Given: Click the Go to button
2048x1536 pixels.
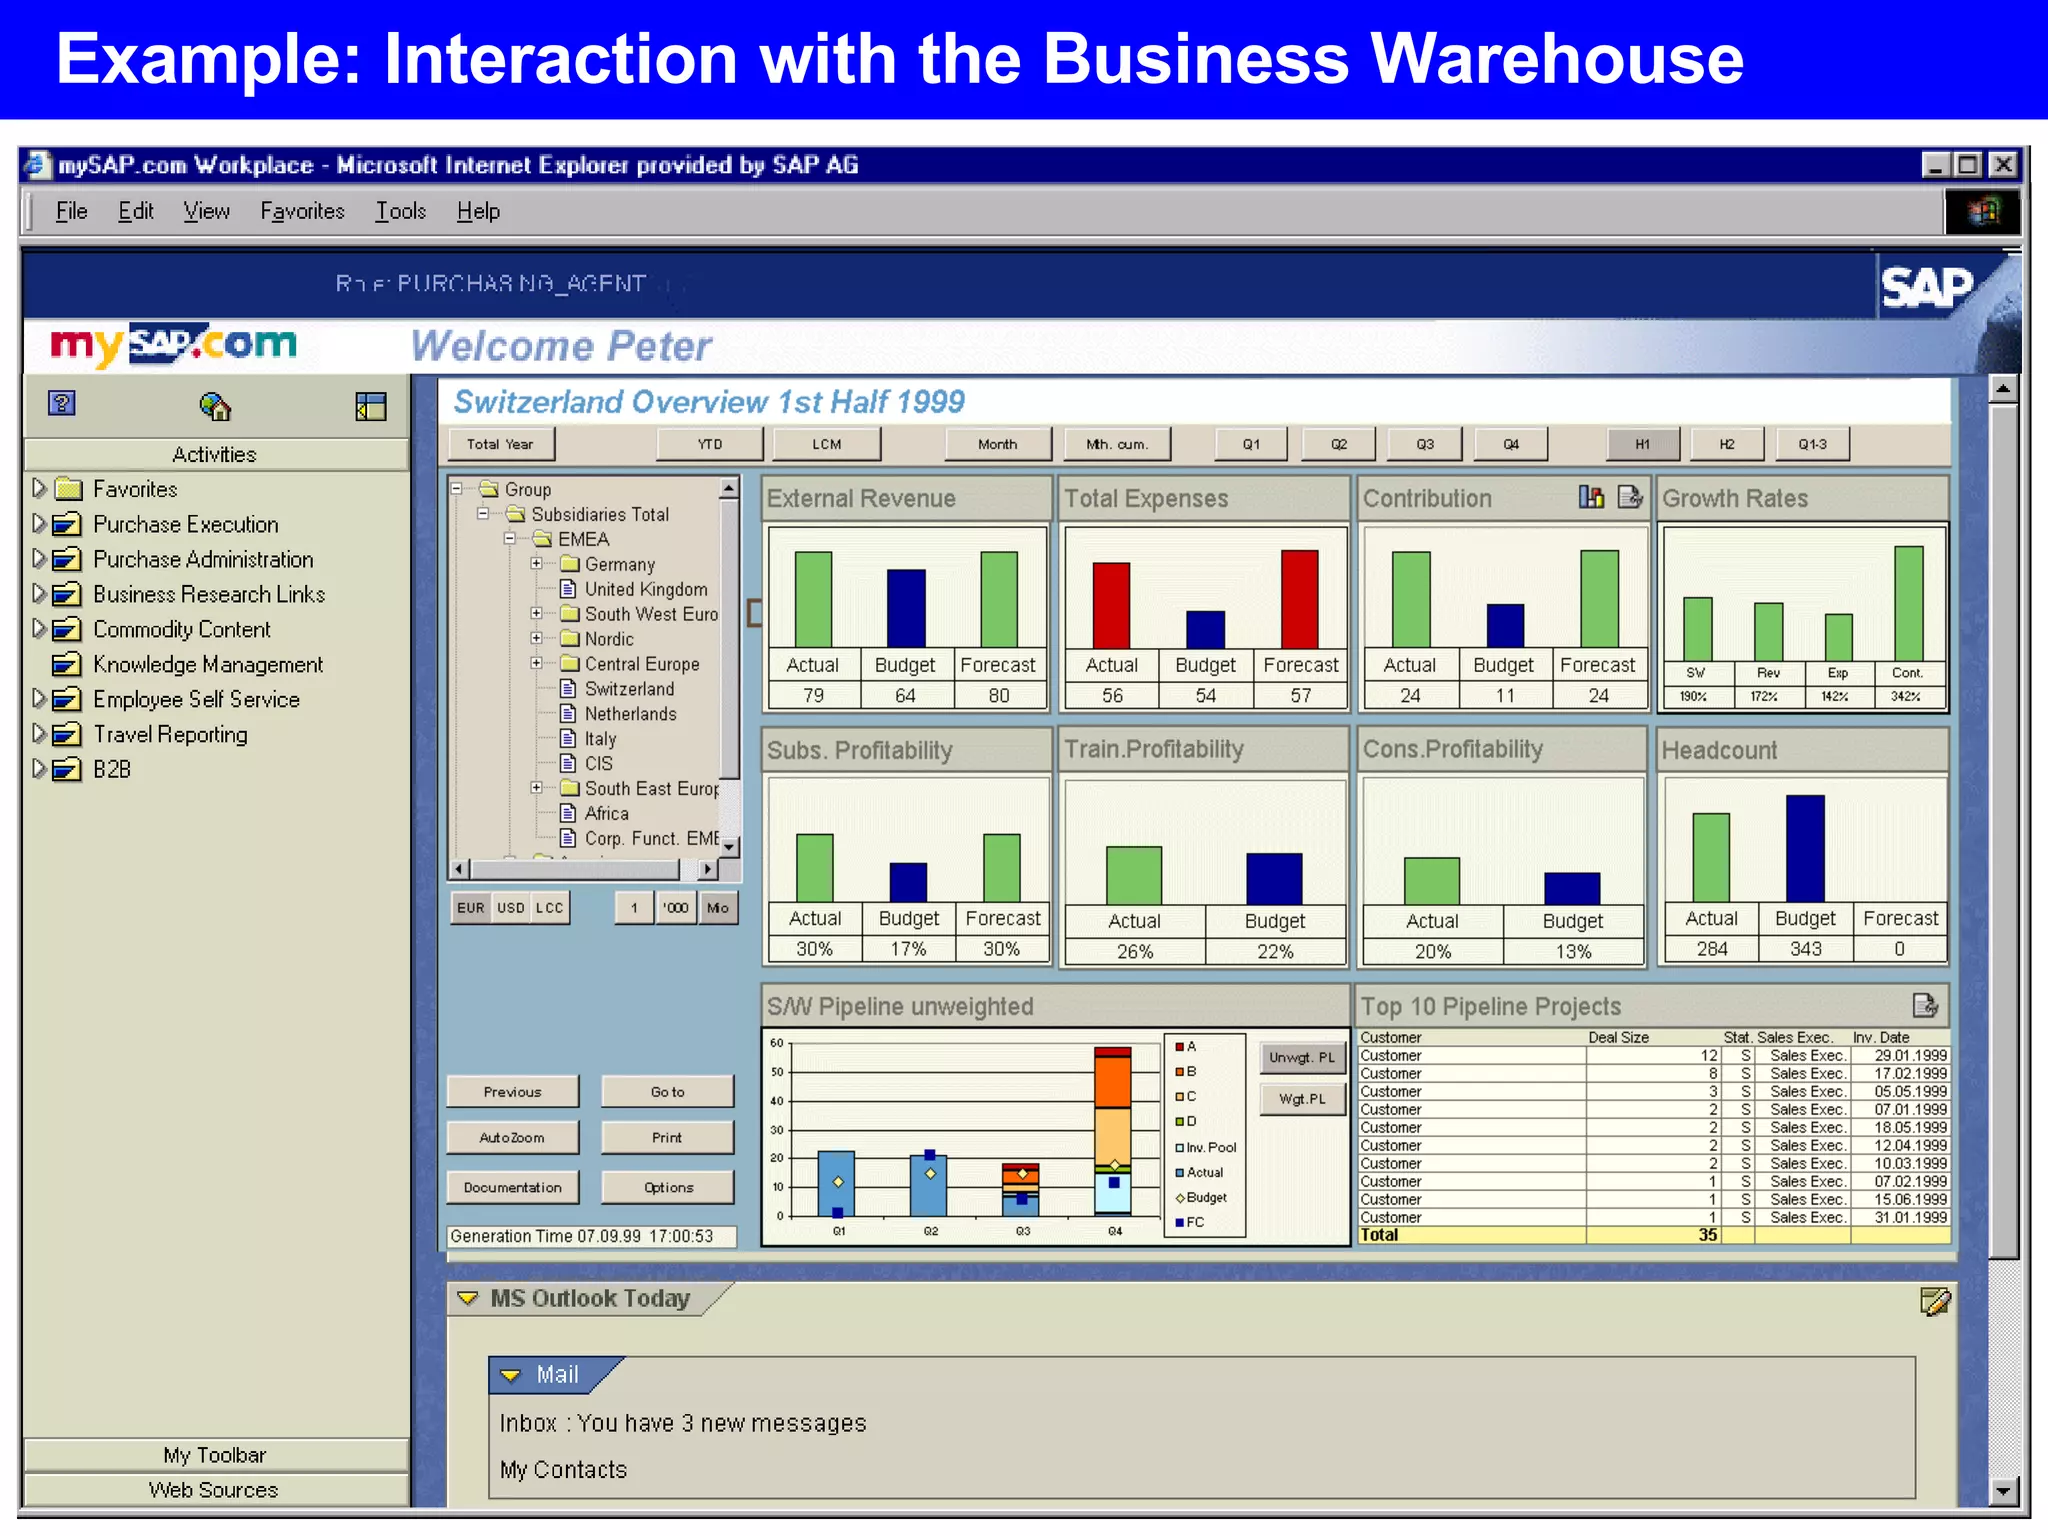Looking at the screenshot, I should pyautogui.click(x=668, y=1092).
